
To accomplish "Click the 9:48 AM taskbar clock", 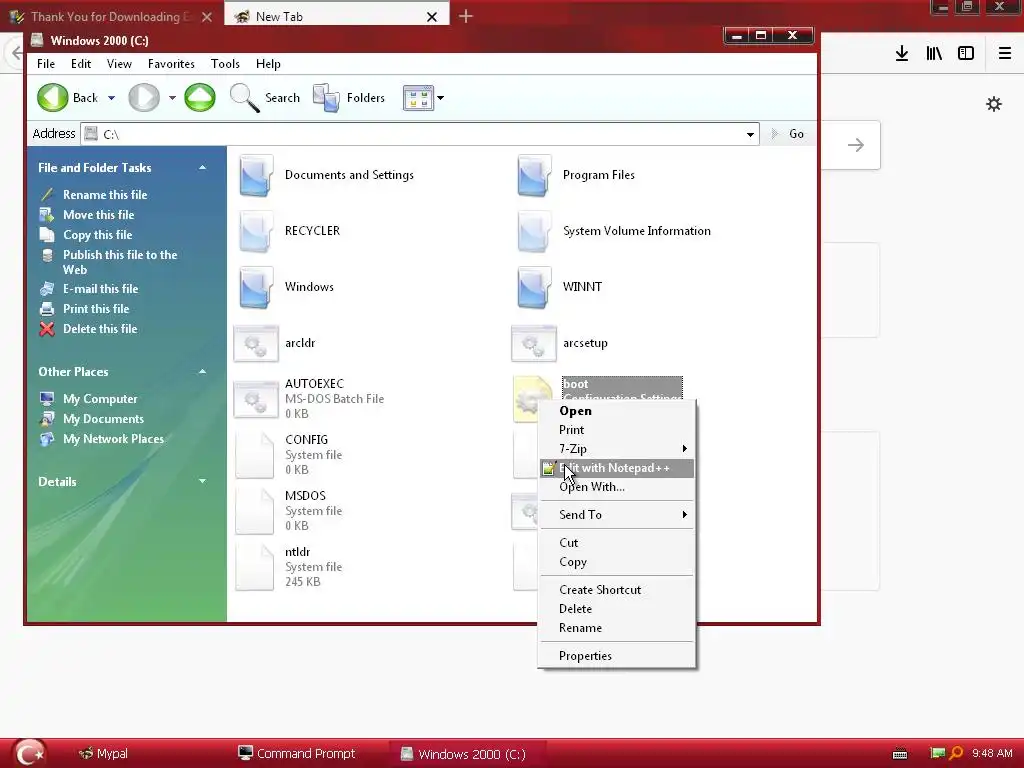I will tap(991, 754).
